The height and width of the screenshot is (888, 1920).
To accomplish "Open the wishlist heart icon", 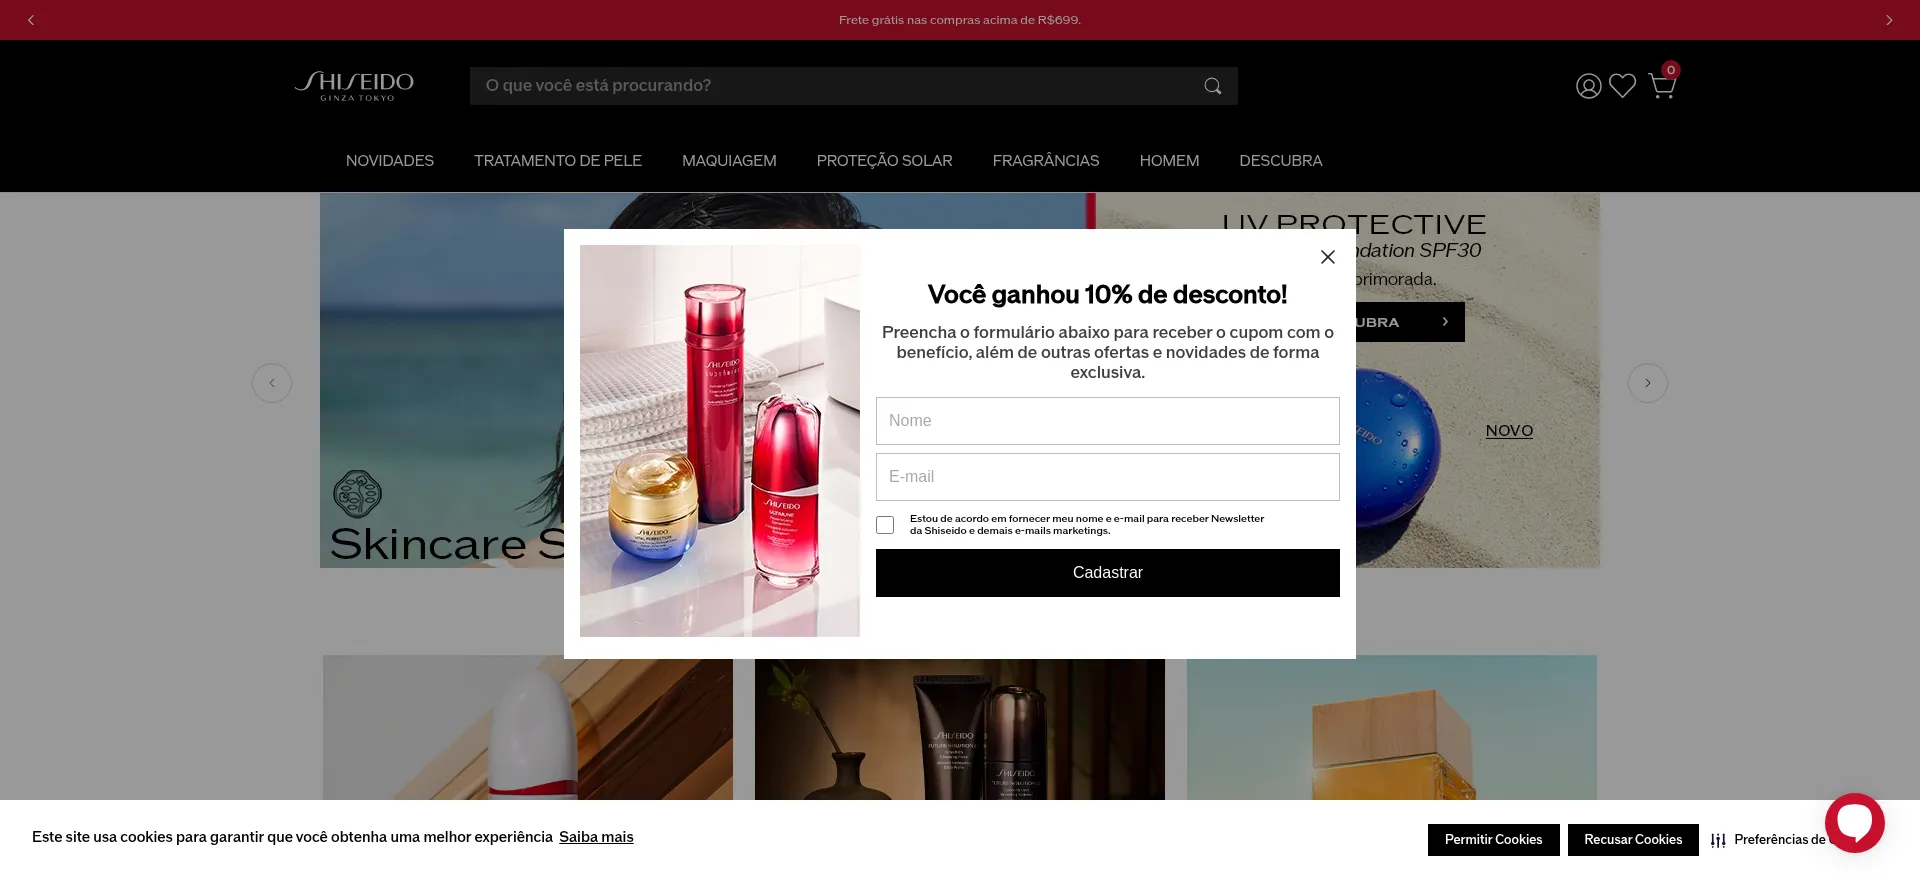I will [1622, 86].
